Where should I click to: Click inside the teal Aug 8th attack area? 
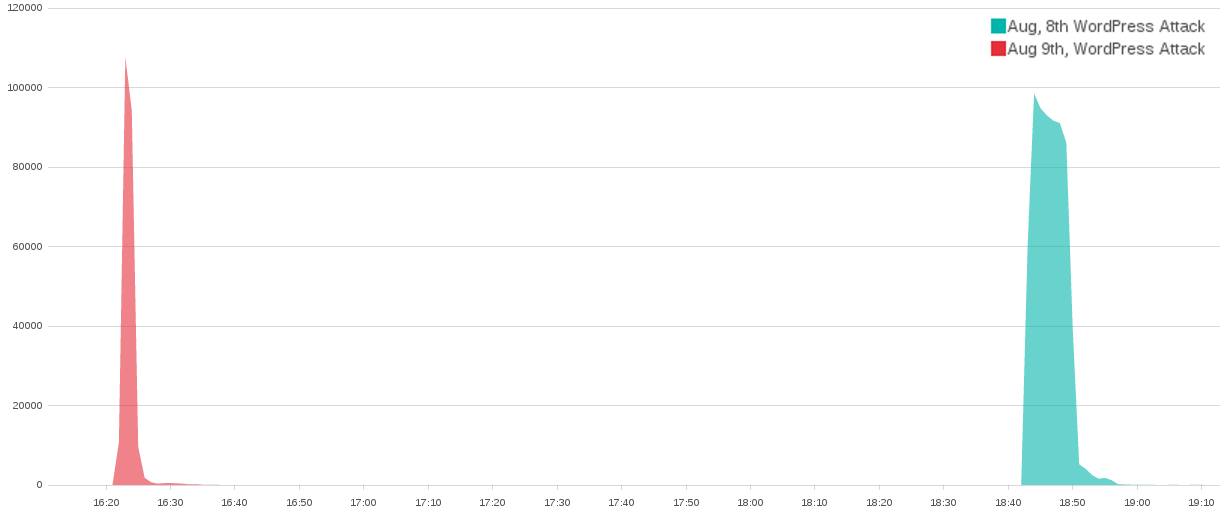[x=1048, y=300]
